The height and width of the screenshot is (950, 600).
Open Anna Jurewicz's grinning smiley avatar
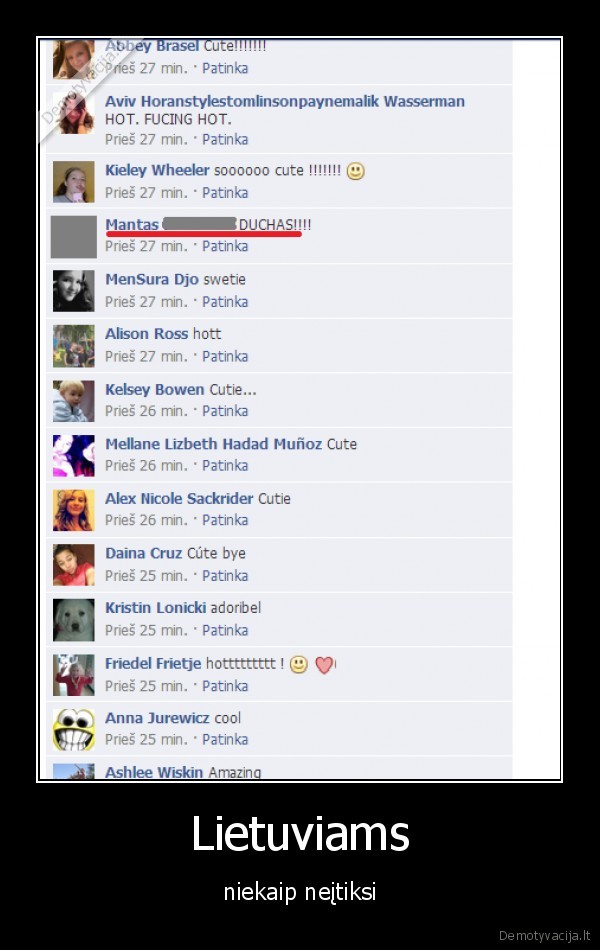(73, 729)
